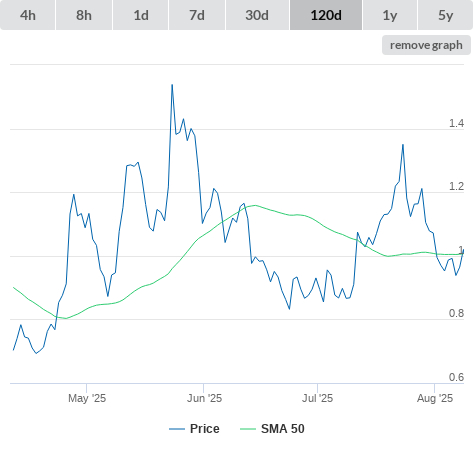Click the highest price peak on chart
Image resolution: width=474 pixels, height=455 pixels.
pyautogui.click(x=172, y=85)
